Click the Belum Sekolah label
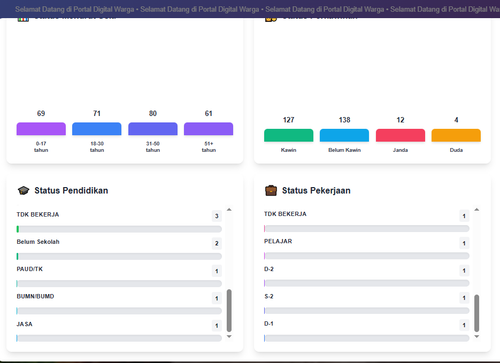The width and height of the screenshot is (500, 363). pos(38,242)
